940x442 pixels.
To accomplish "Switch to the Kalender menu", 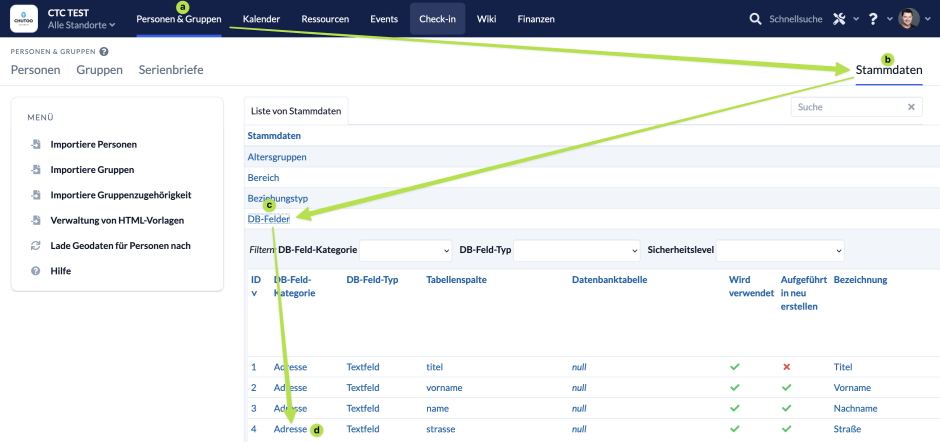I will (x=261, y=19).
